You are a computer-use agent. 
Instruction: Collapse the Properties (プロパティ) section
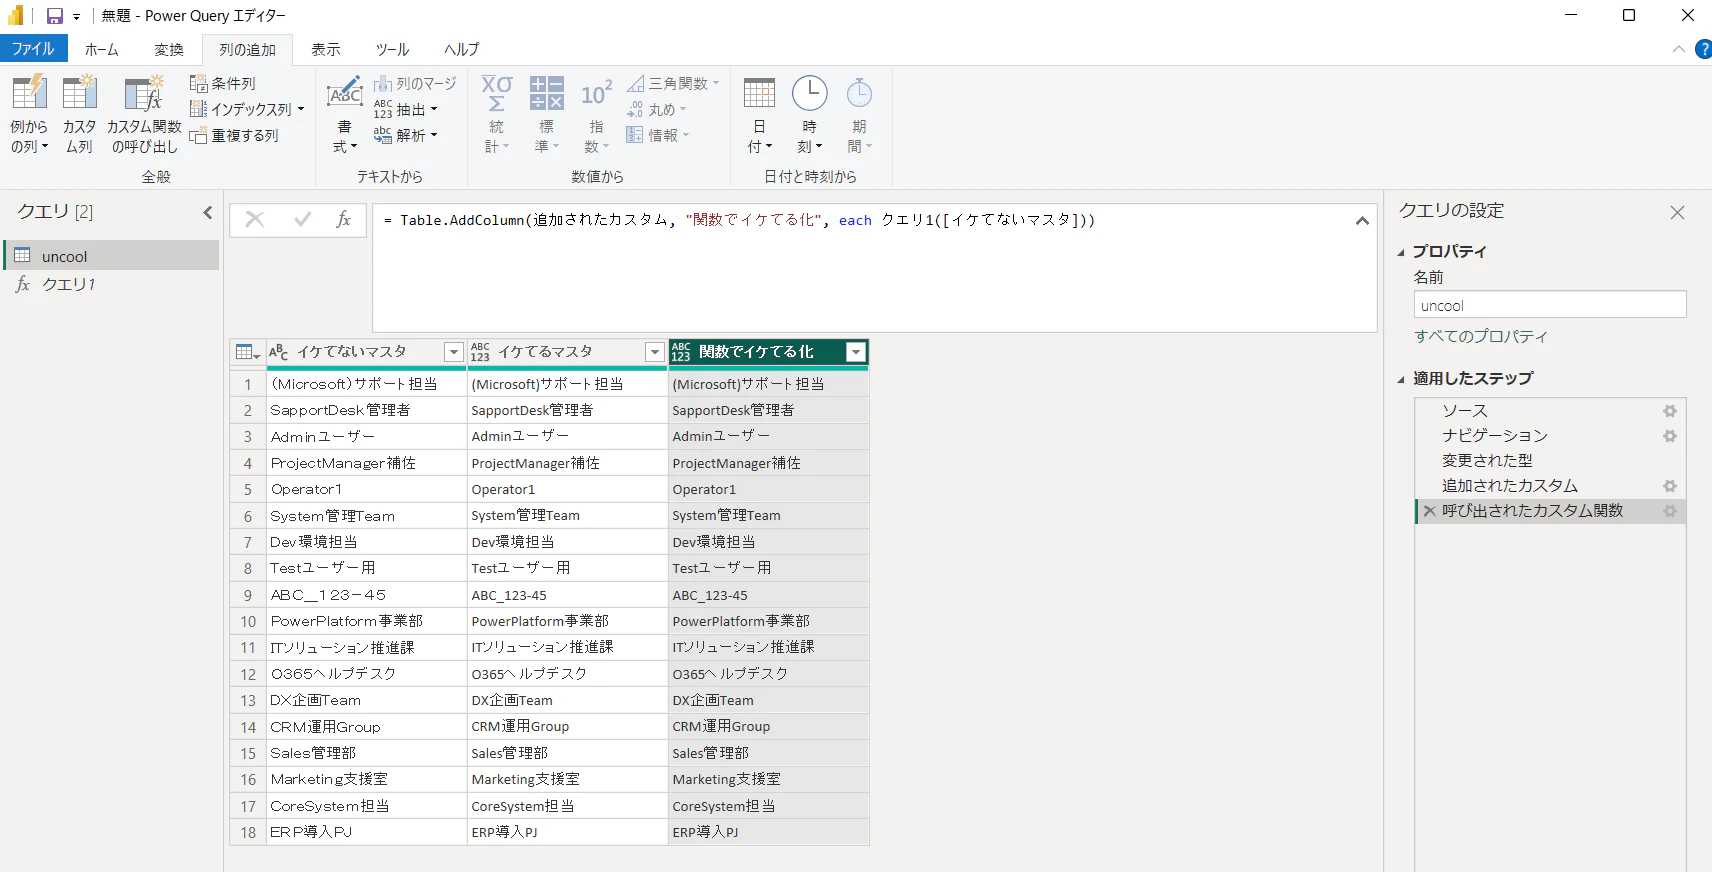point(1401,252)
